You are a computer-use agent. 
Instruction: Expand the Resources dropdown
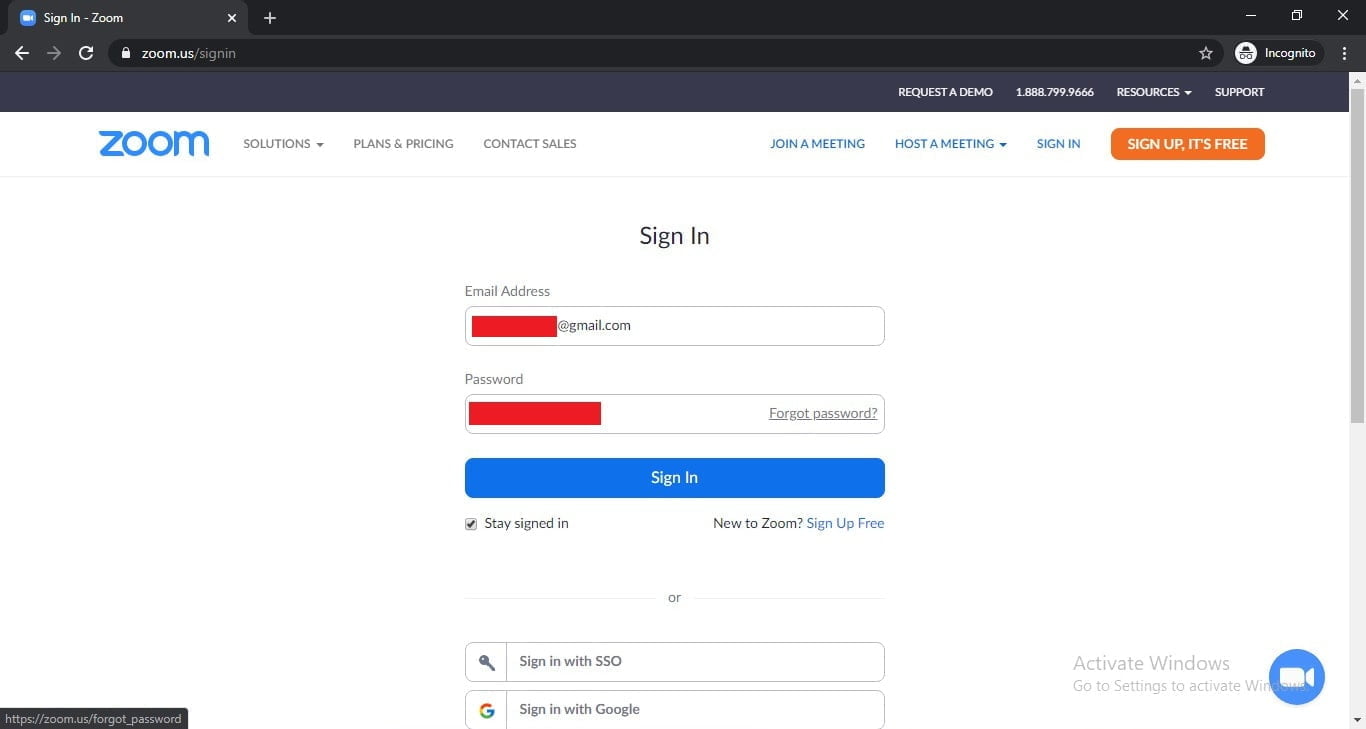pyautogui.click(x=1154, y=92)
